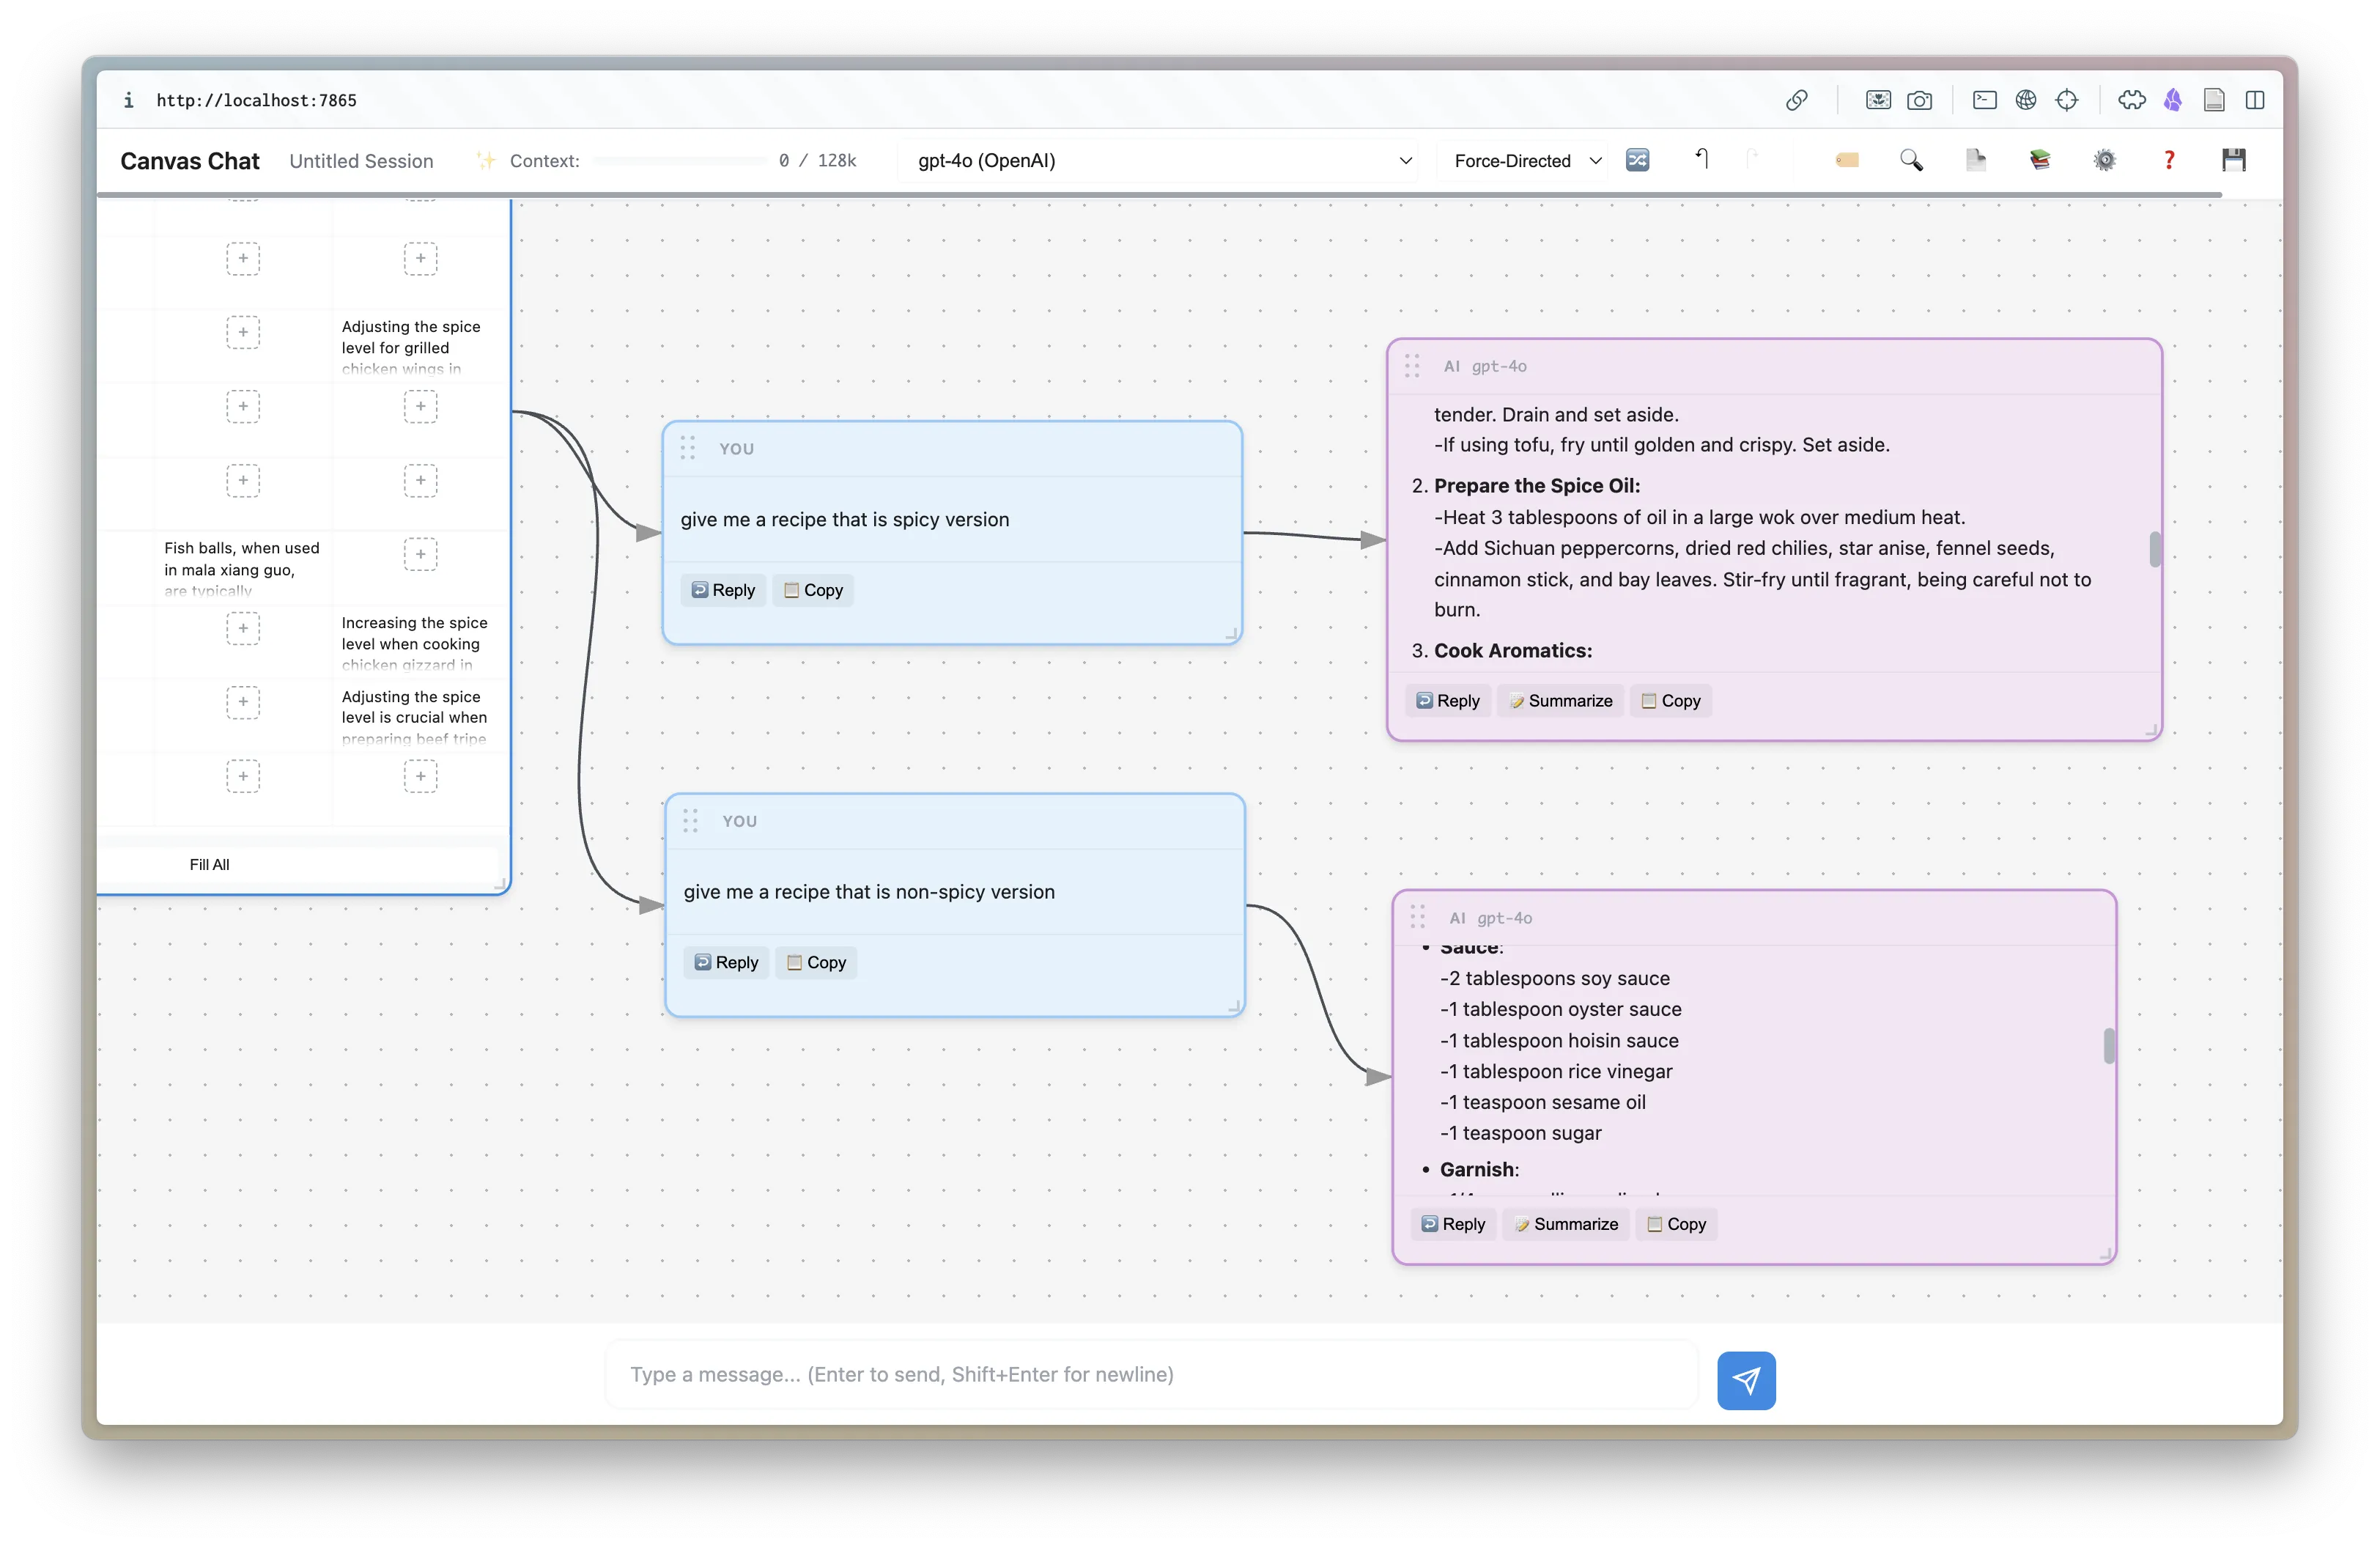Click the tag label icon
Image resolution: width=2380 pixels, height=1548 pixels.
1846,160
